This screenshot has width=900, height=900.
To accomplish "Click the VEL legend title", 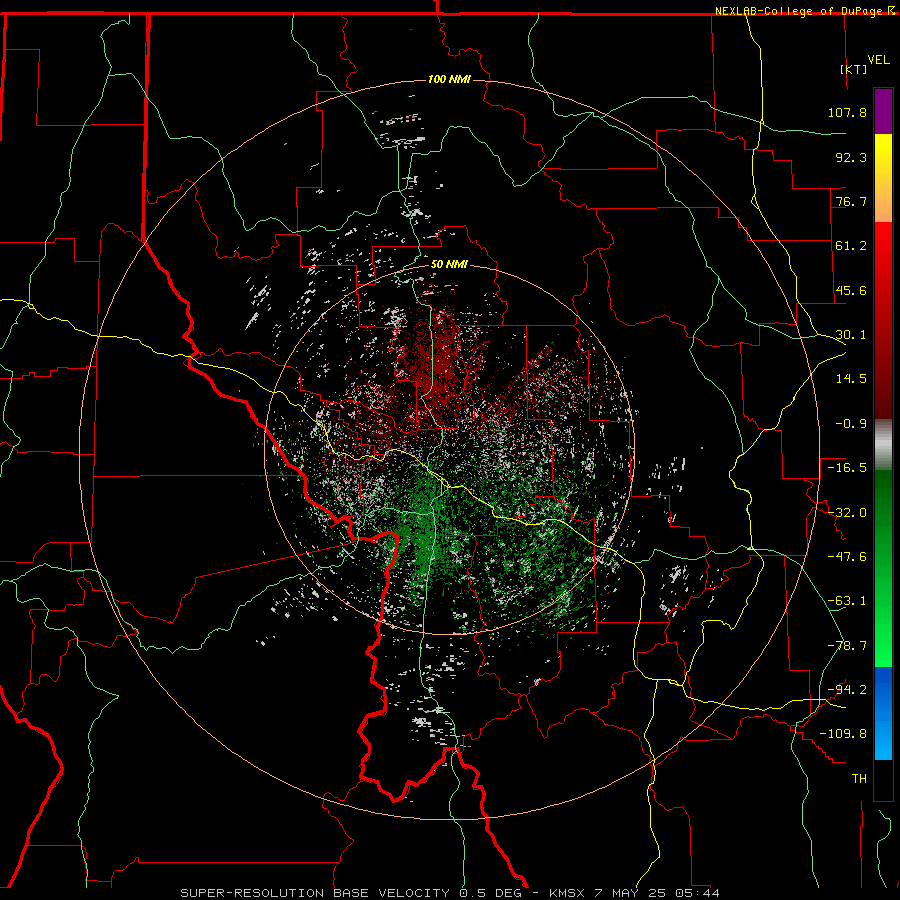I will (x=878, y=60).
